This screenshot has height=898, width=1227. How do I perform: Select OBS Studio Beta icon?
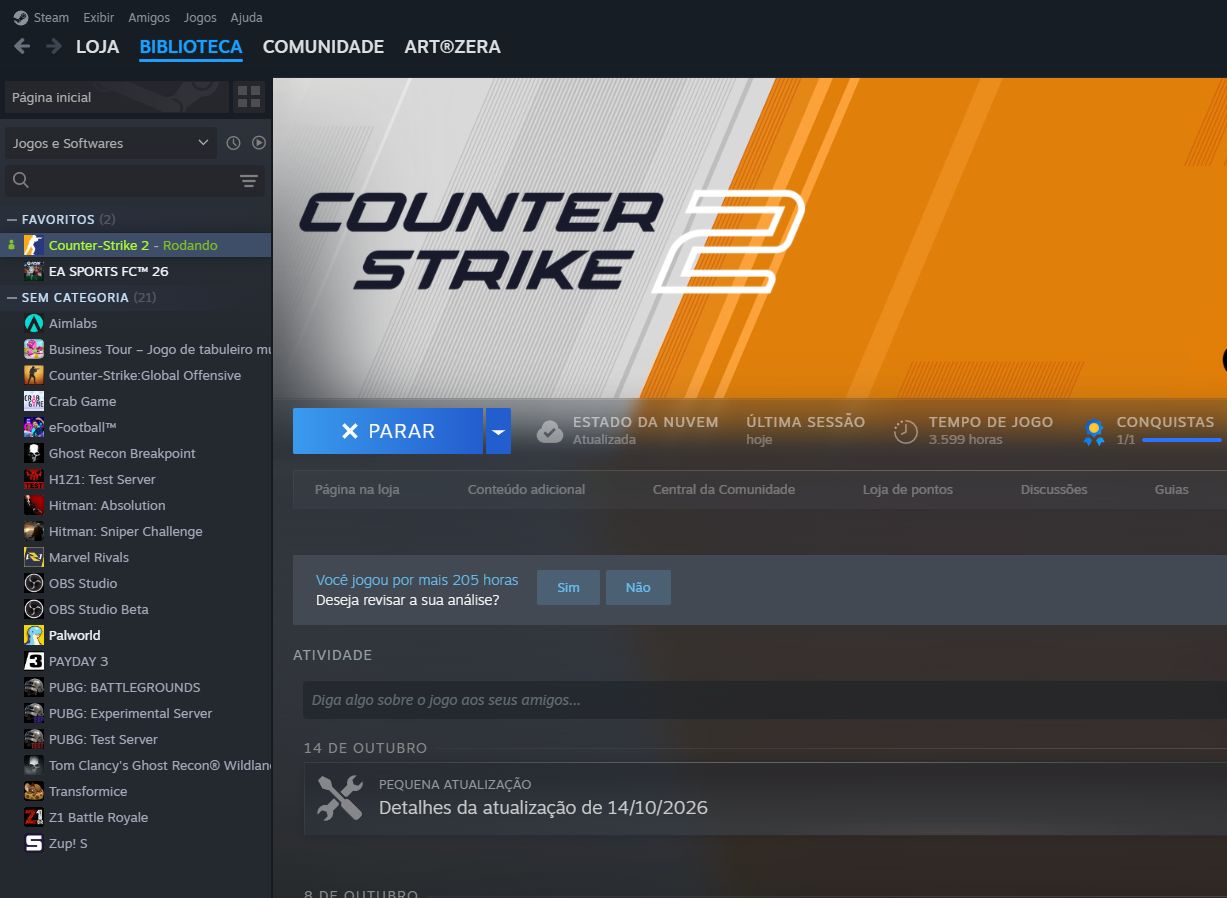coord(33,609)
